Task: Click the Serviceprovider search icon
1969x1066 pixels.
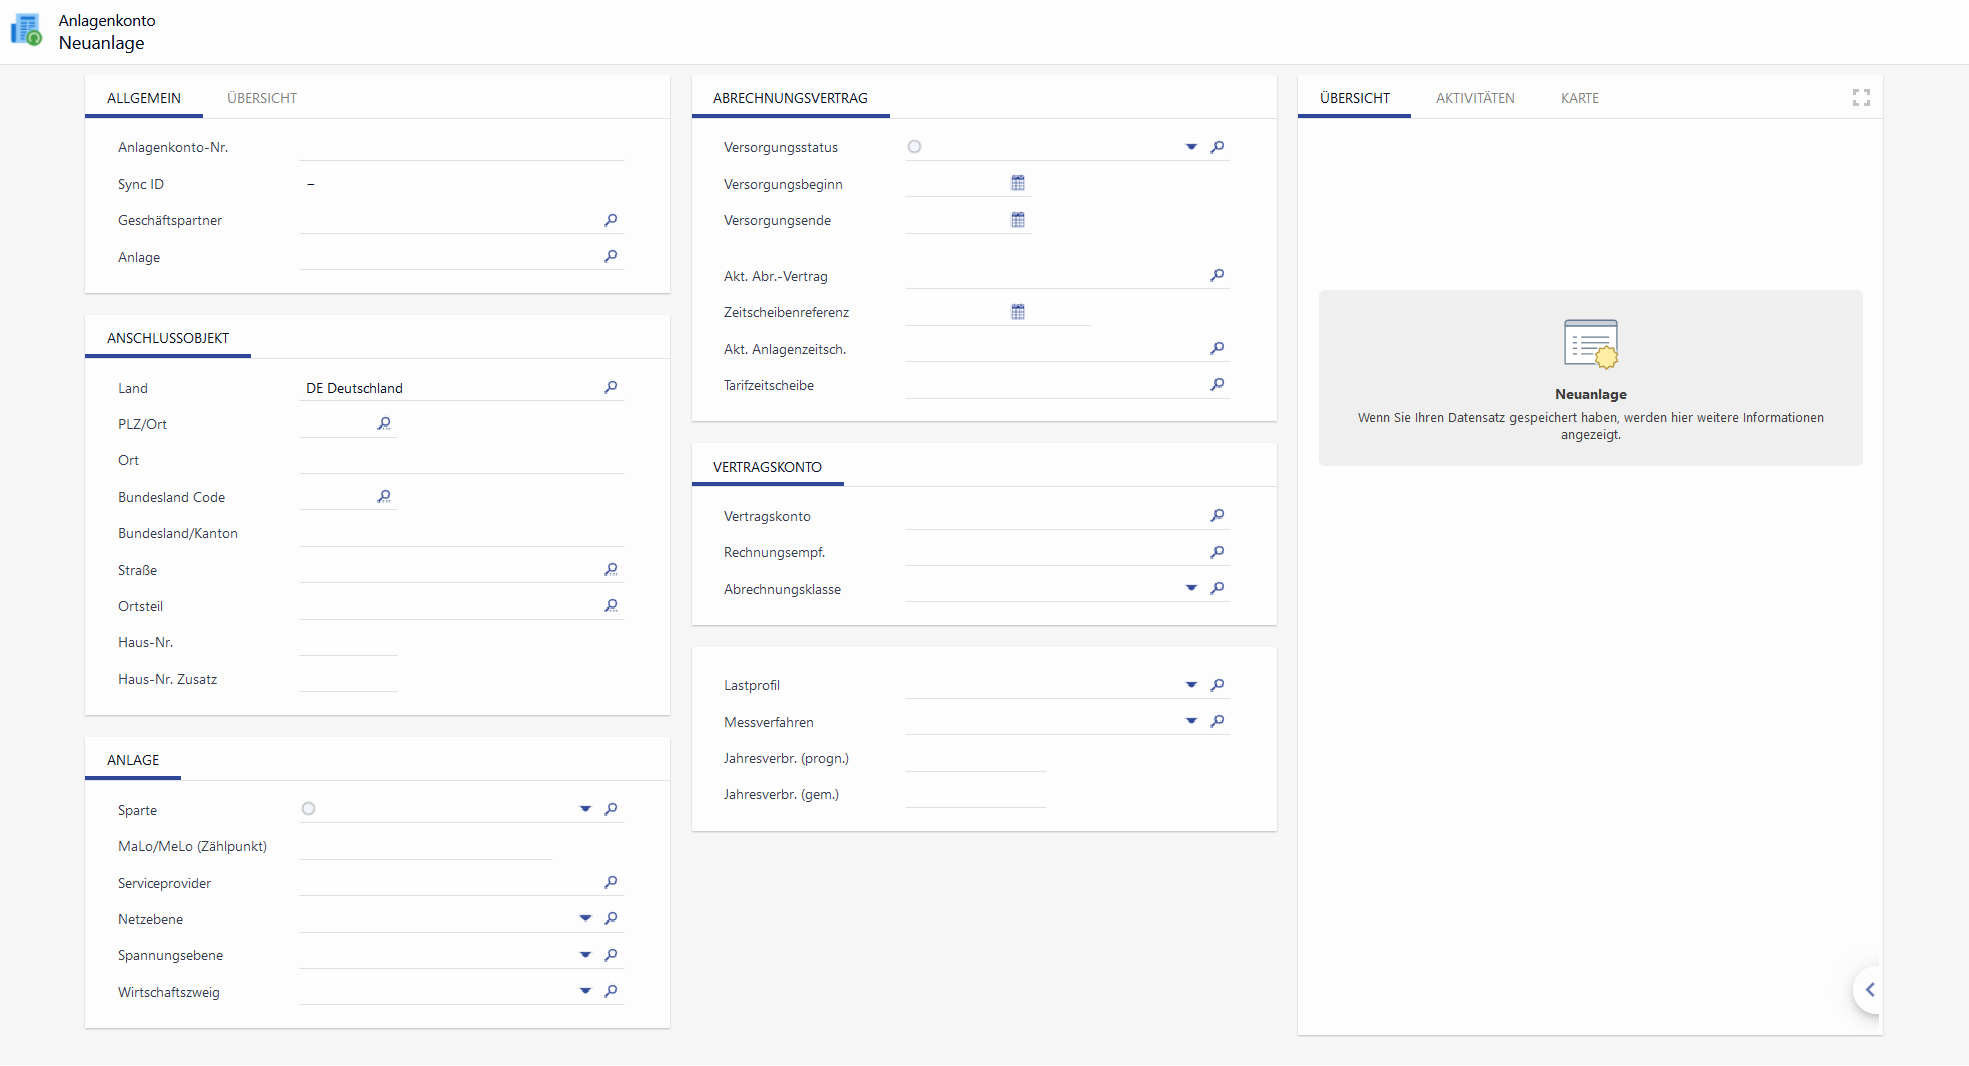Action: coord(610,883)
